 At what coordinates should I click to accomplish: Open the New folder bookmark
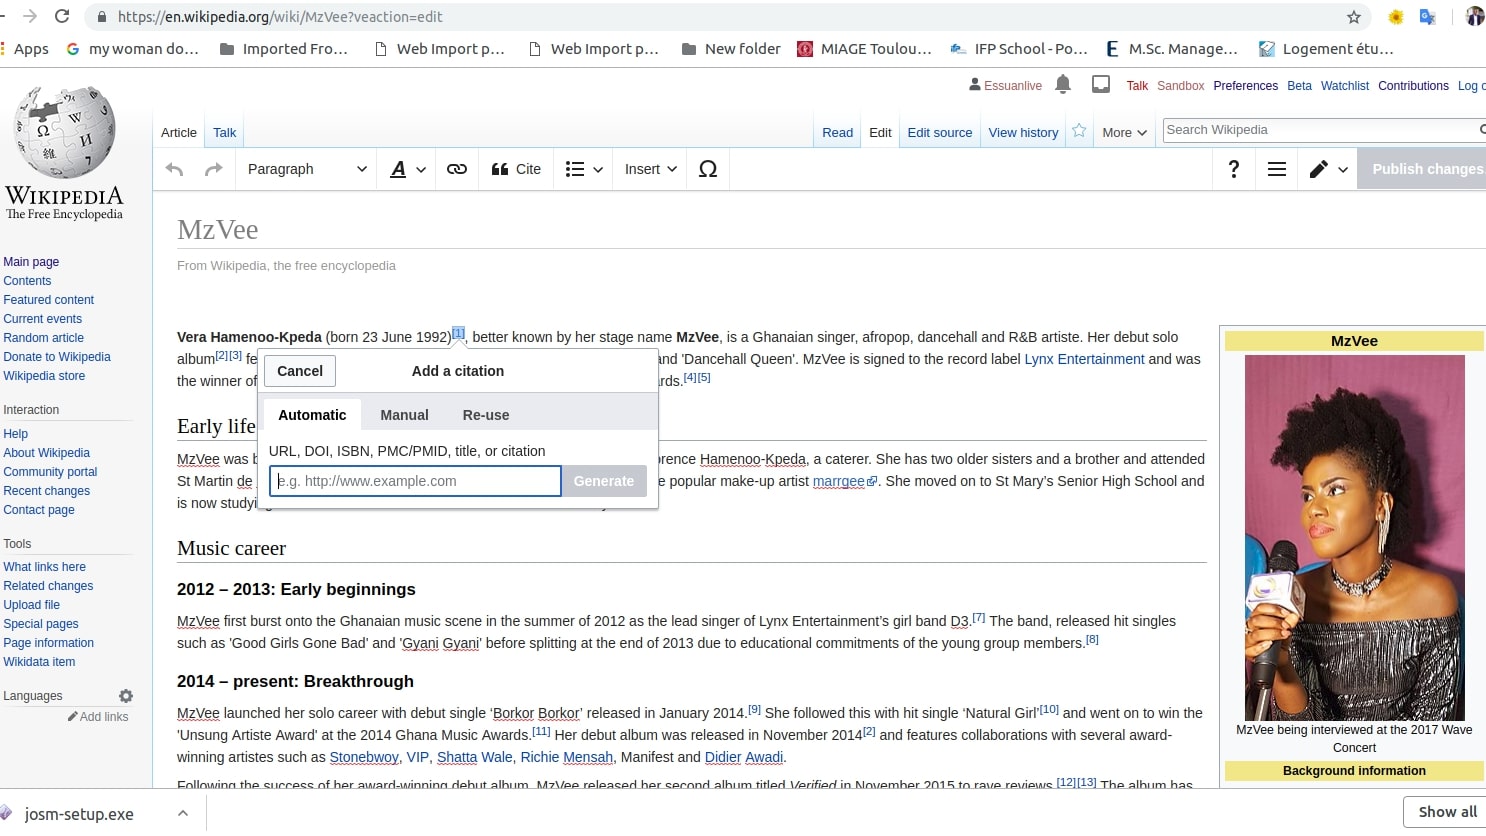[731, 49]
